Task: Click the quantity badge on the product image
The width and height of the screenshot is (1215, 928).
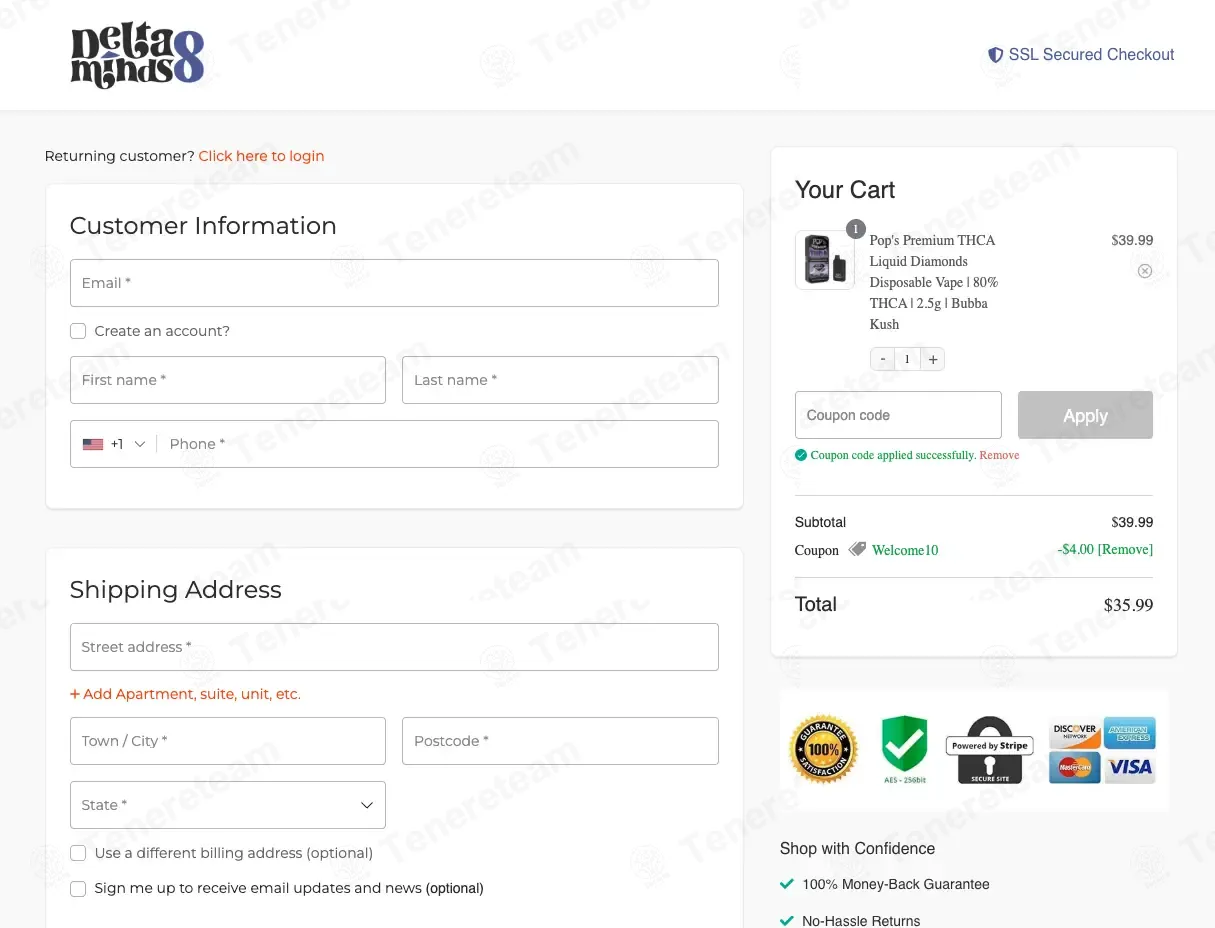Action: (855, 229)
